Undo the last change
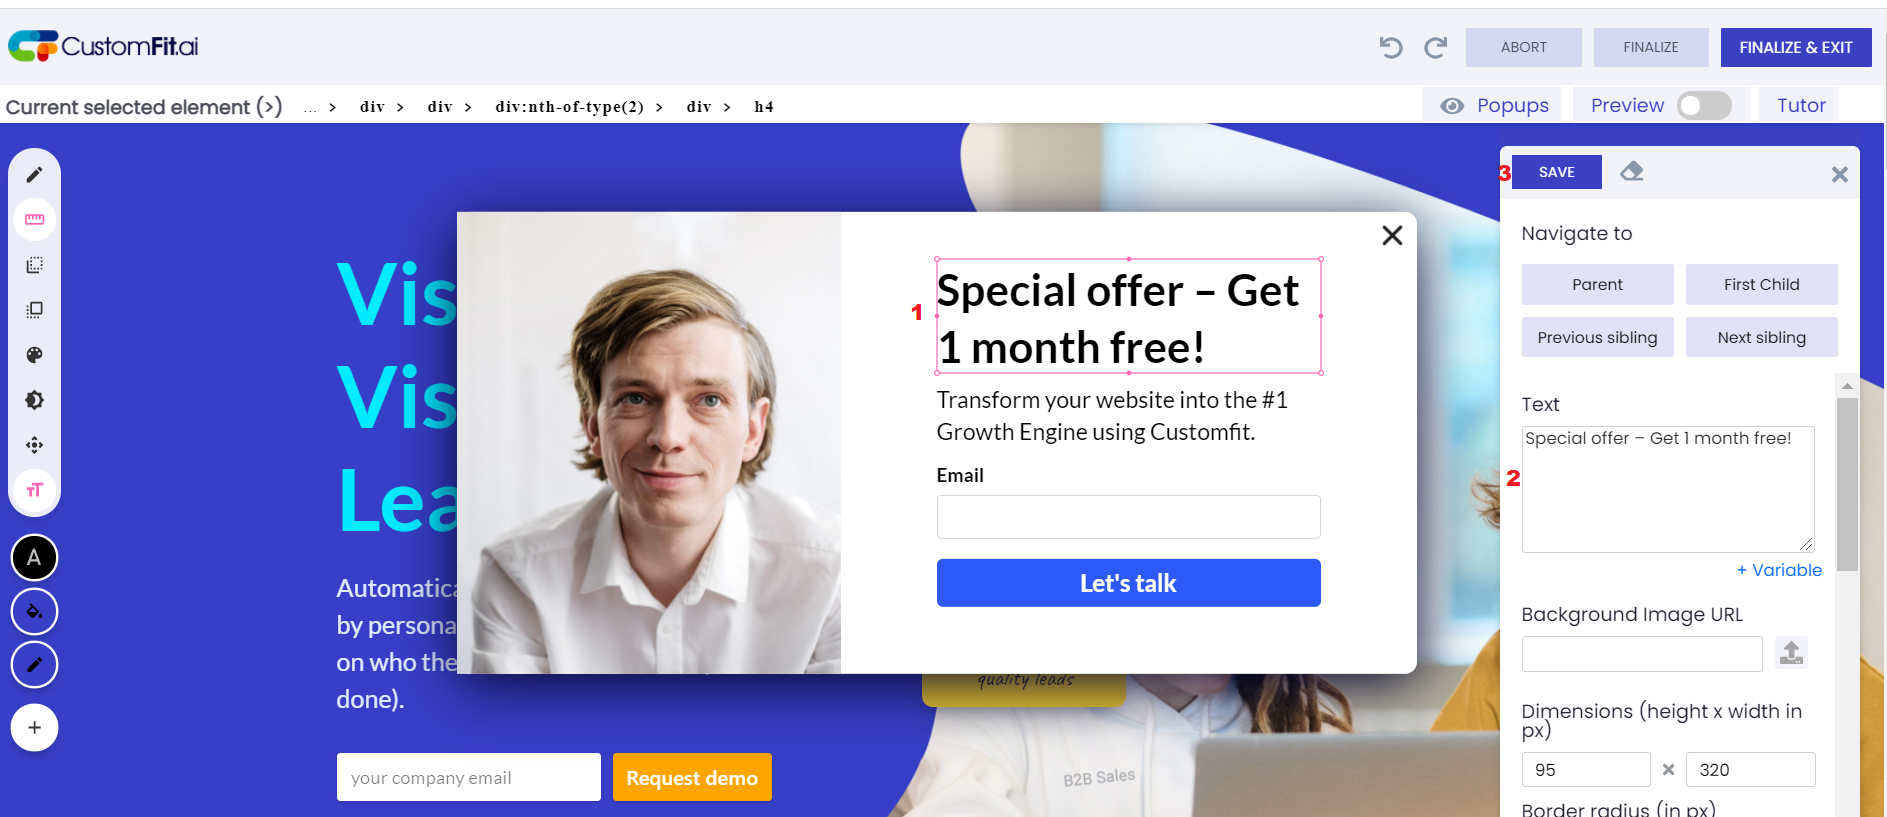1887x817 pixels. coord(1391,47)
